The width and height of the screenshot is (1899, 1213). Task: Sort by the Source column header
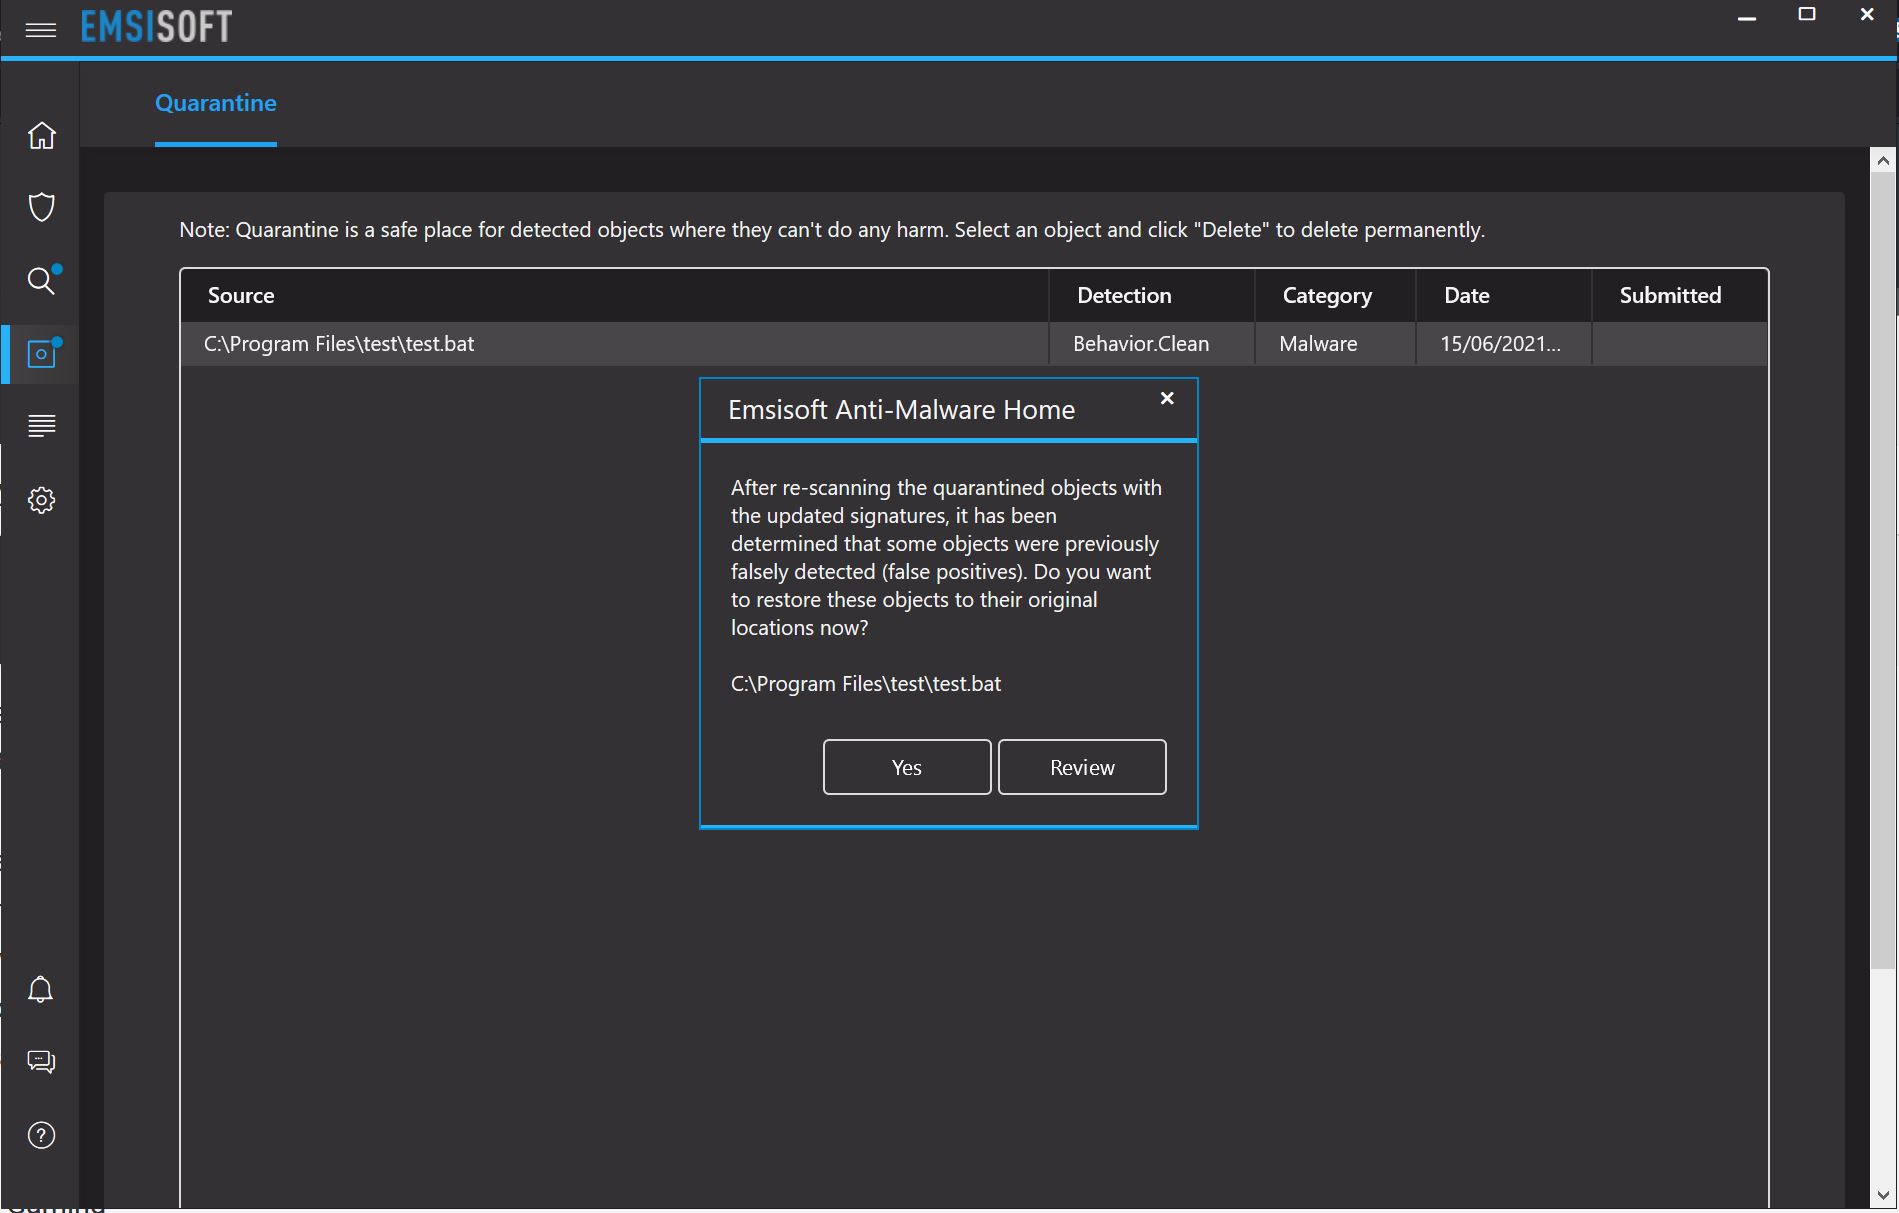(614, 295)
